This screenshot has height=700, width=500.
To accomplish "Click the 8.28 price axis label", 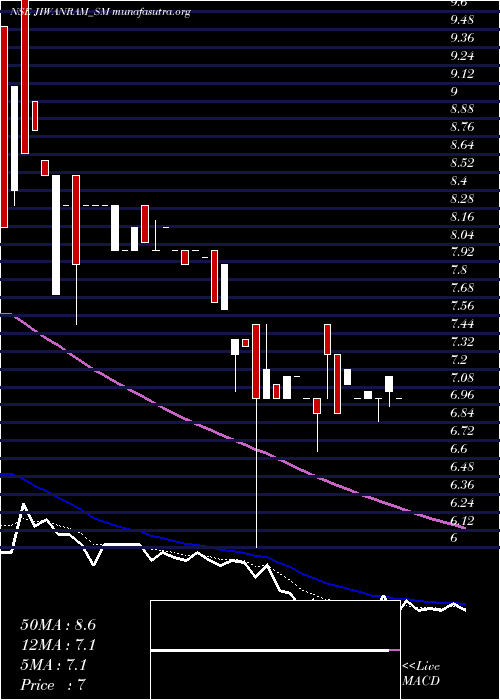I will click(462, 199).
